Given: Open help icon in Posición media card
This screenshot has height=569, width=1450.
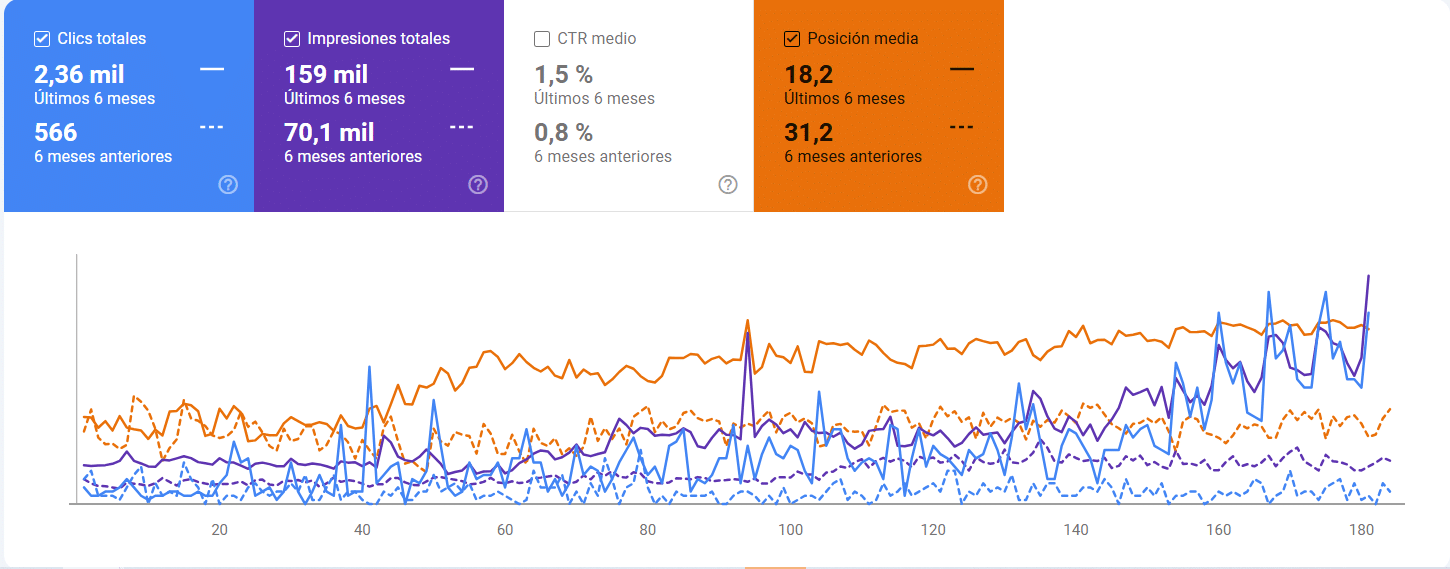Looking at the screenshot, I should pos(978,185).
